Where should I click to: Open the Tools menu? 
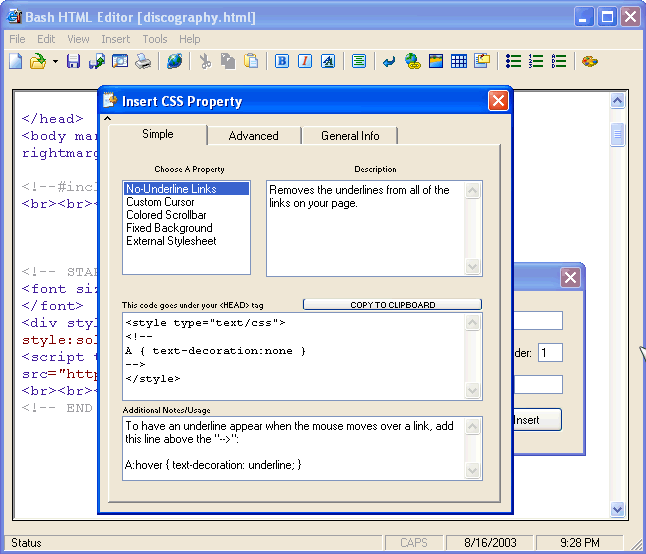coord(155,39)
